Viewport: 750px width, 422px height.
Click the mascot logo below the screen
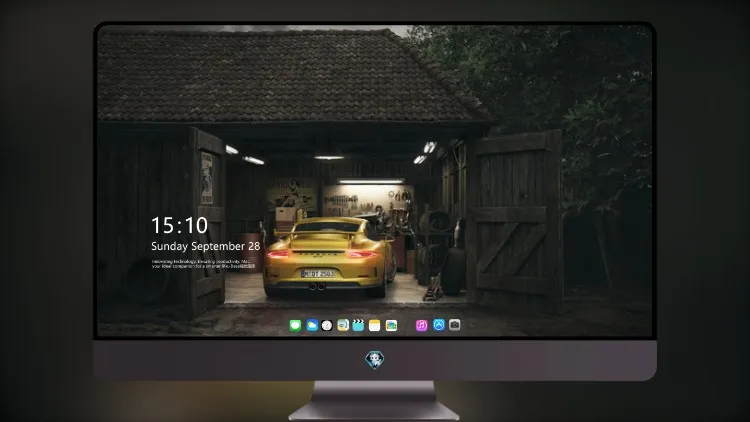(375, 359)
